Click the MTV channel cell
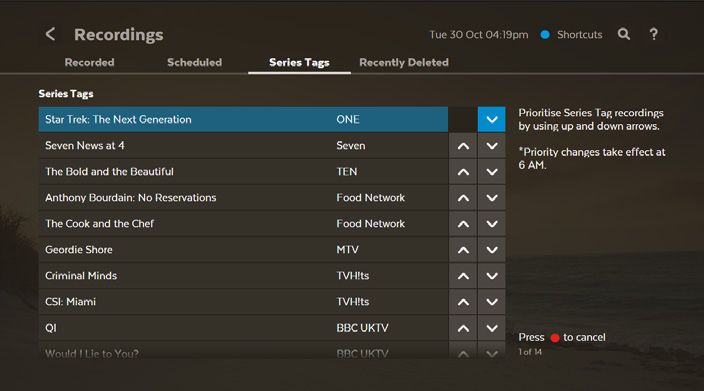Image resolution: width=704 pixels, height=391 pixels. (x=348, y=250)
